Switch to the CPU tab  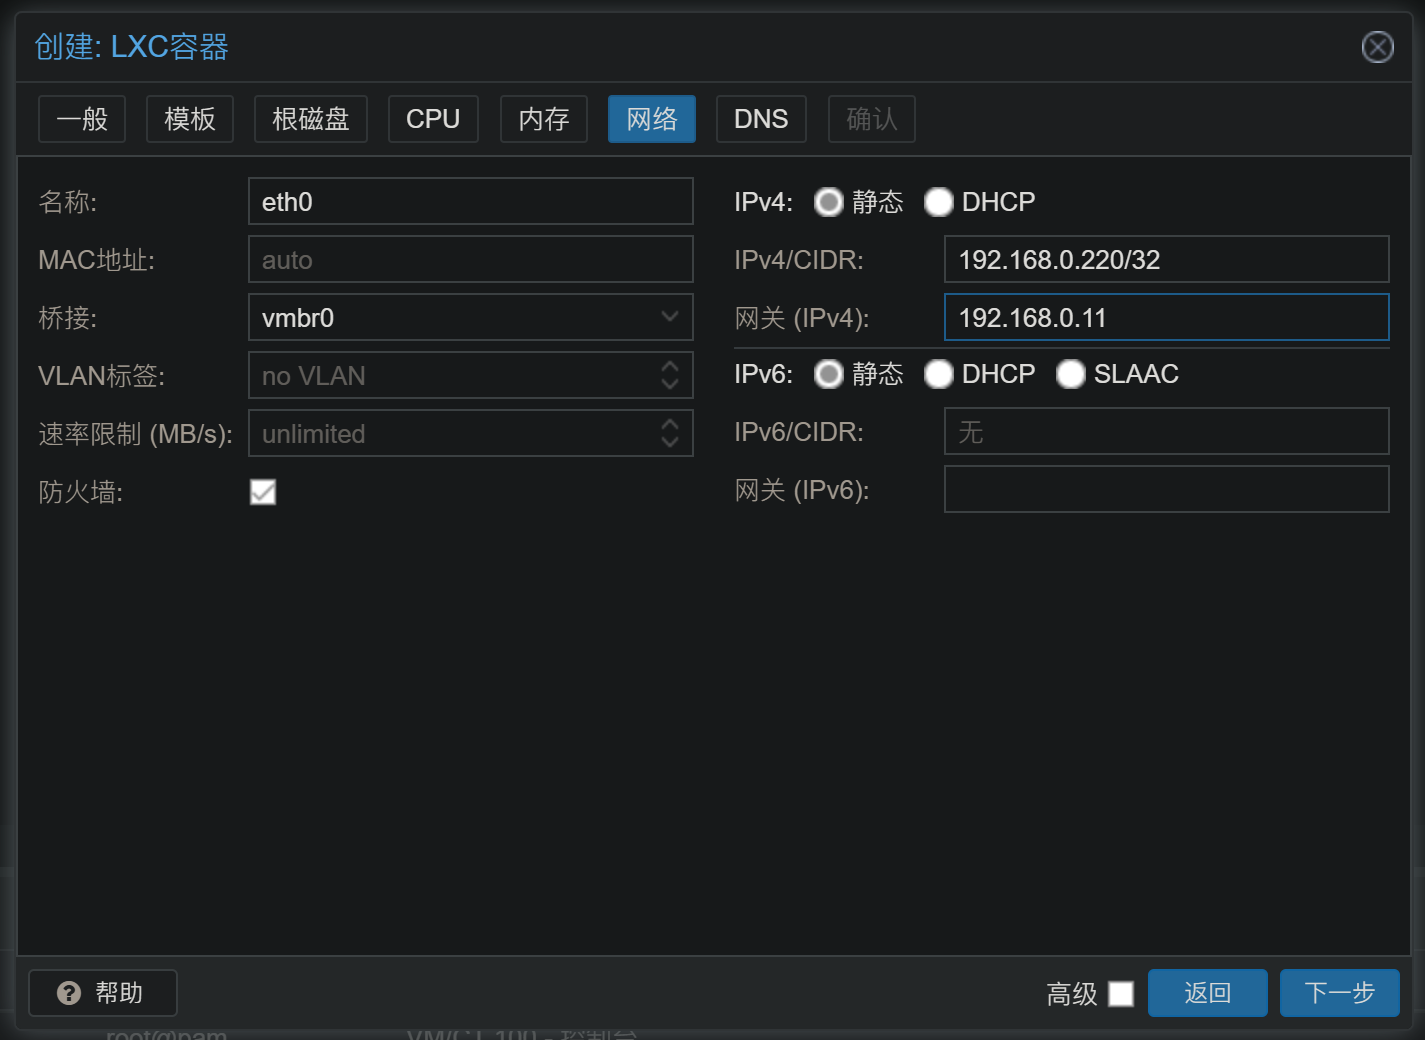click(433, 119)
